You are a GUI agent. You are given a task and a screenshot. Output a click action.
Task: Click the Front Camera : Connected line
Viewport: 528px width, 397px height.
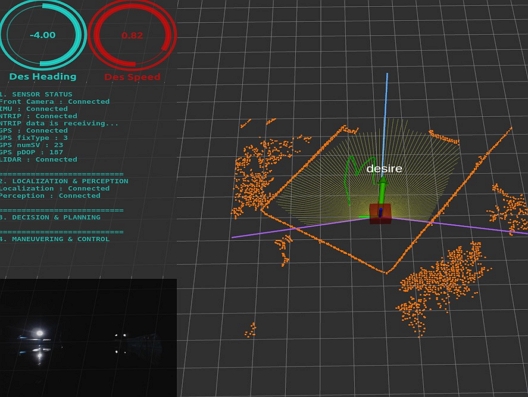(x=55, y=101)
